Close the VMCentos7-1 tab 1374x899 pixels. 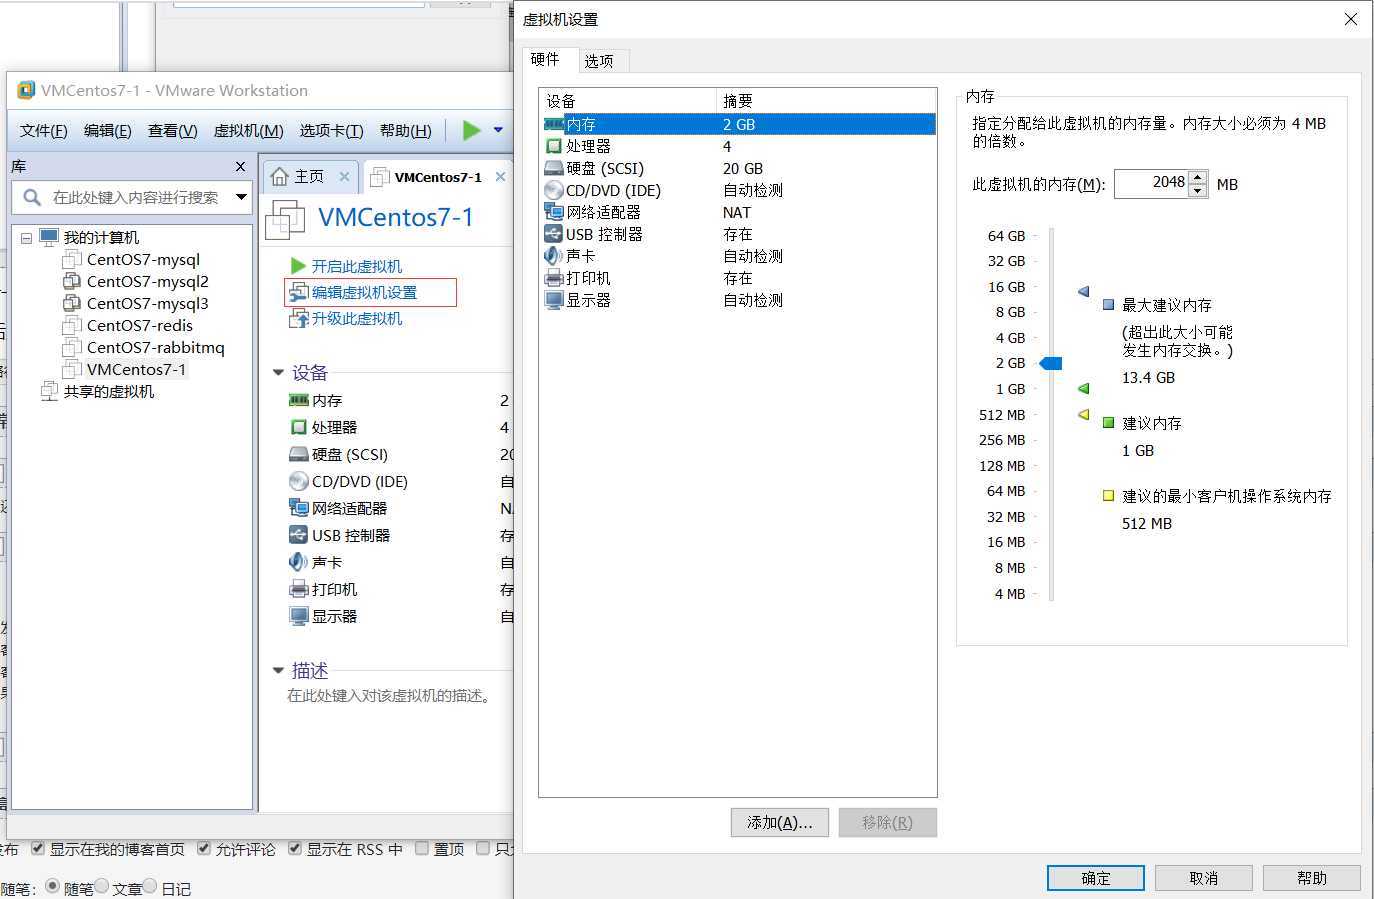pyautogui.click(x=500, y=177)
